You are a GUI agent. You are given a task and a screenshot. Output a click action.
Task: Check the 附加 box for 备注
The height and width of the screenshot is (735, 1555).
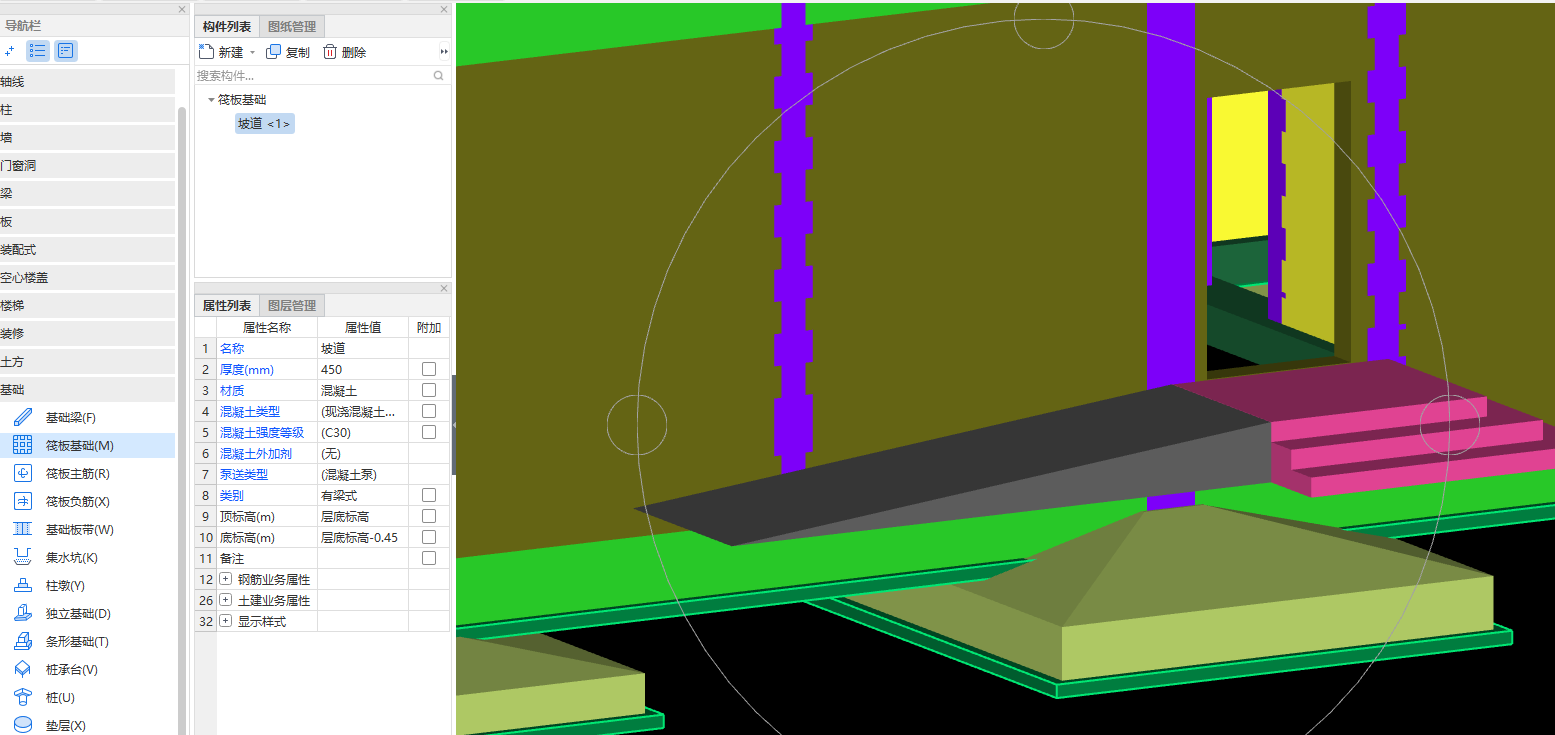[429, 558]
